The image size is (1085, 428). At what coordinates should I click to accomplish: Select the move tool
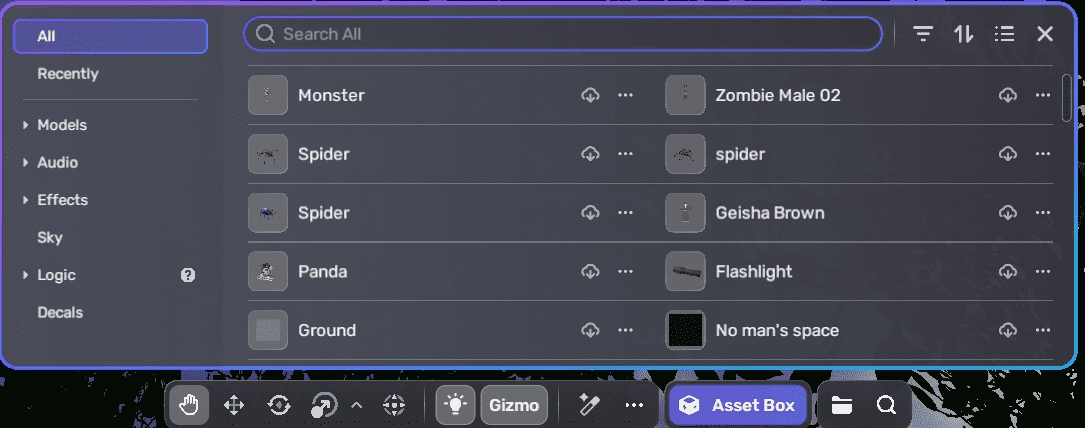click(x=234, y=405)
